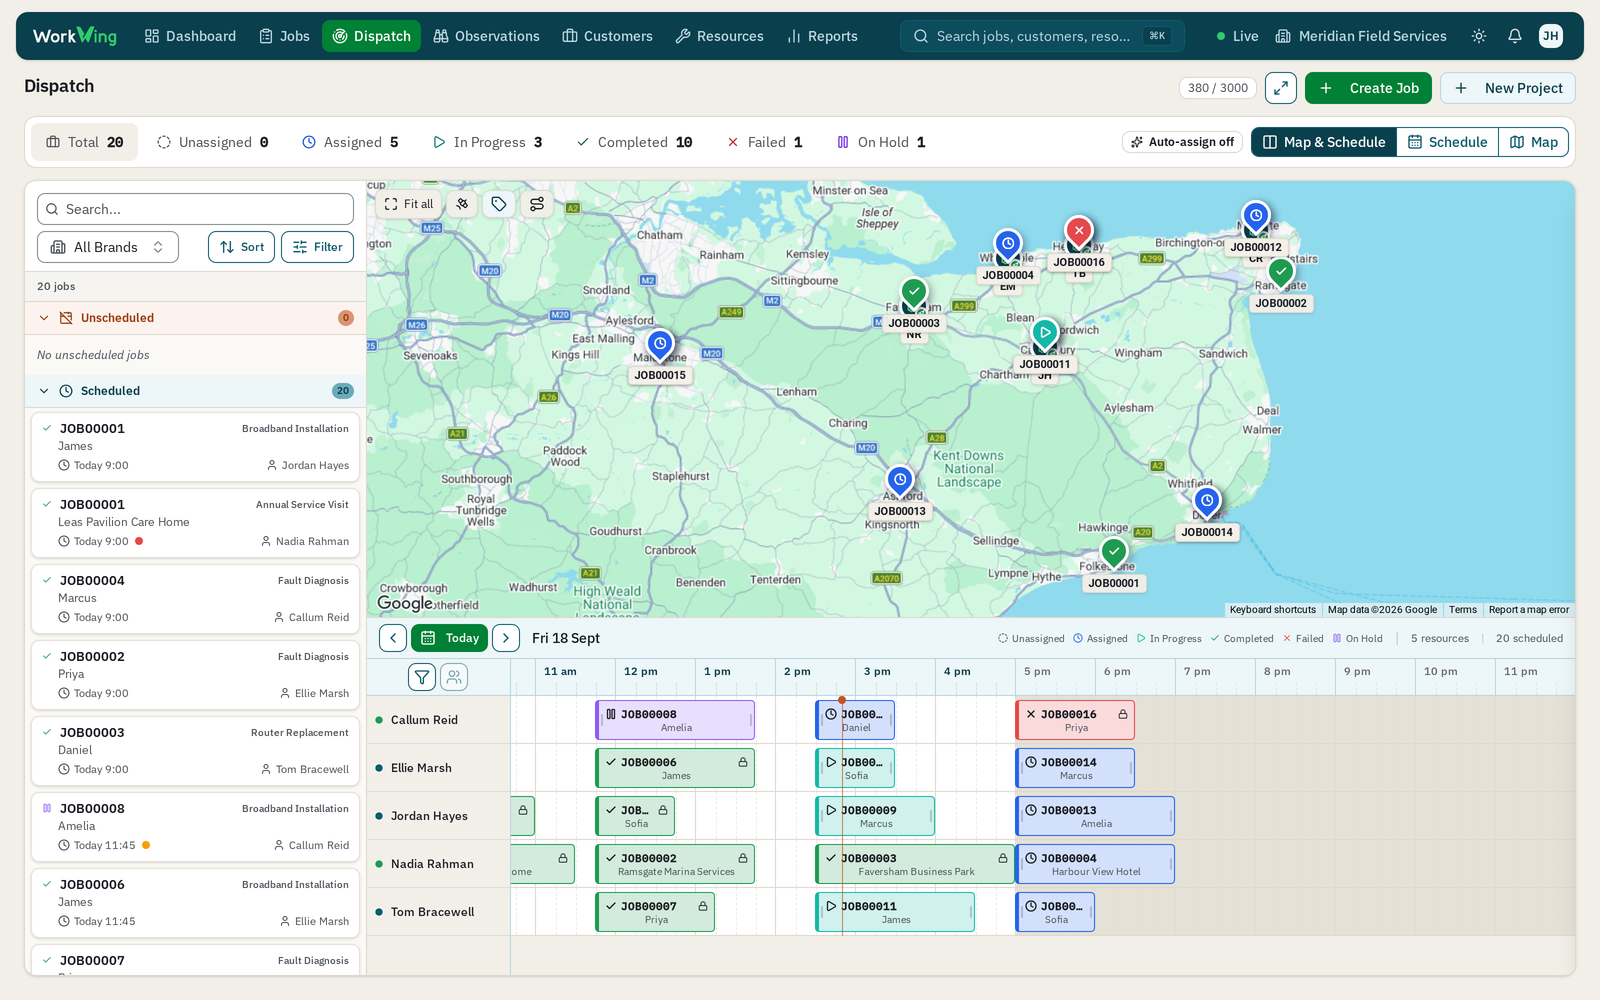Screen dimensions: 1600x1000
Task: Open Meridian Field Services organization switcher
Action: pyautogui.click(x=1361, y=36)
